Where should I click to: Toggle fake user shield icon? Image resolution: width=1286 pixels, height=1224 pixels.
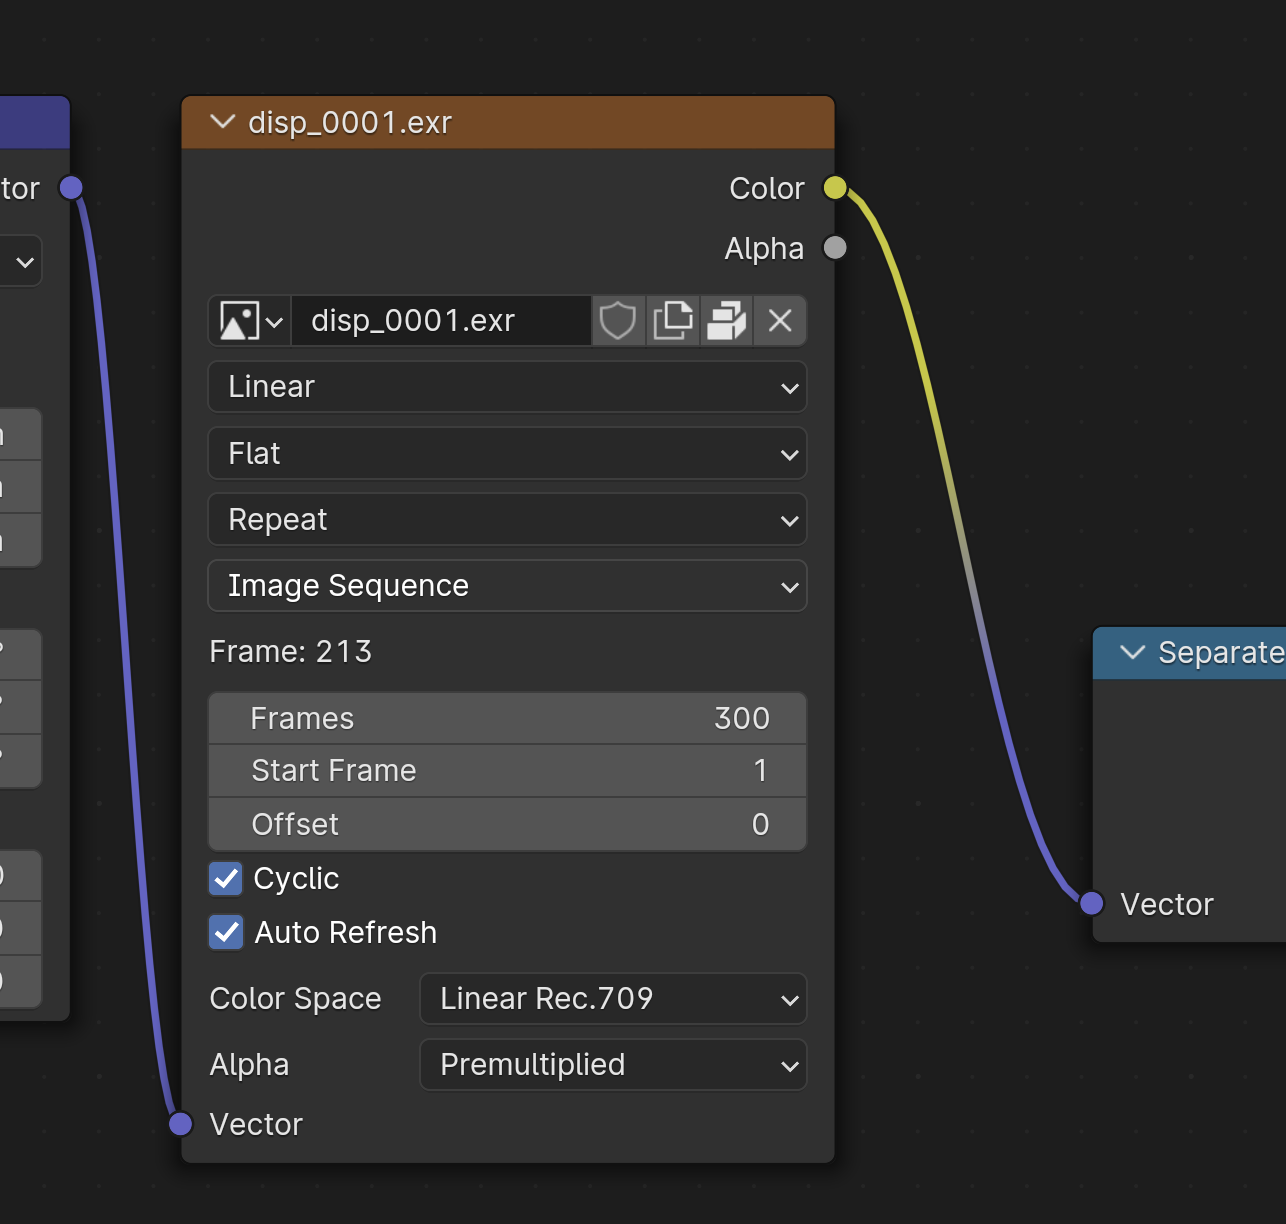point(618,321)
